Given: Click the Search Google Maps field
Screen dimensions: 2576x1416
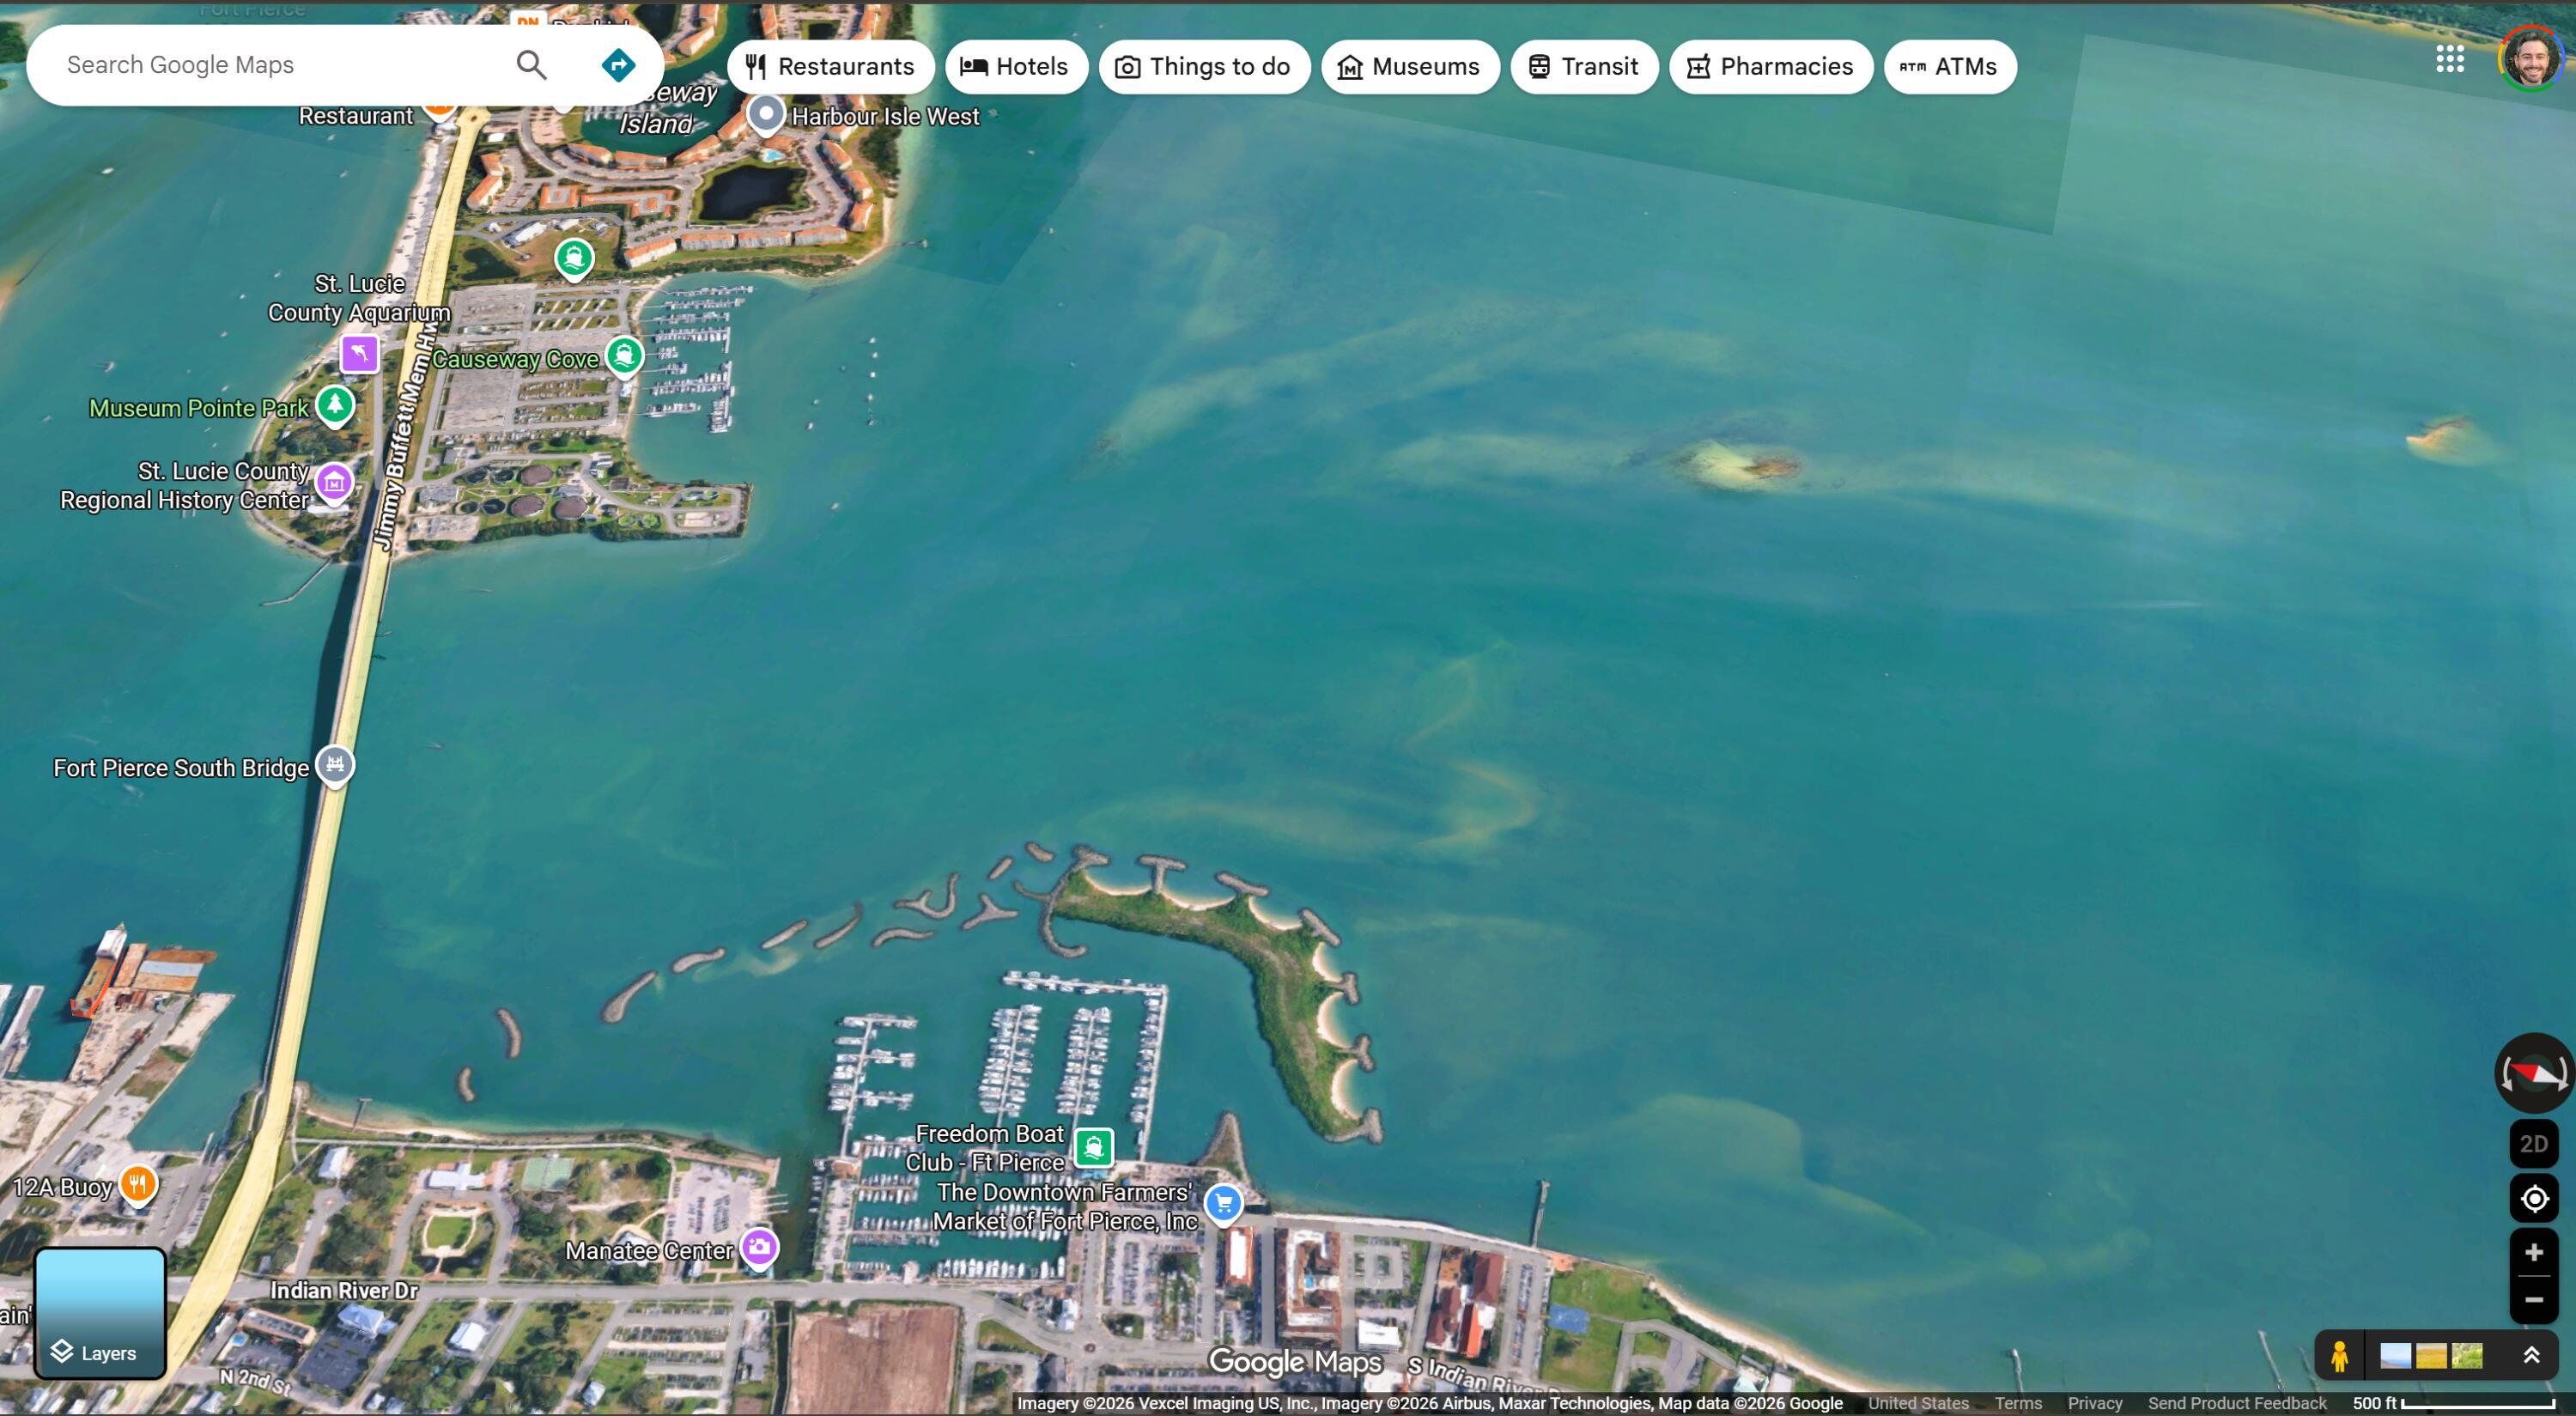Looking at the screenshot, I should click(x=270, y=65).
